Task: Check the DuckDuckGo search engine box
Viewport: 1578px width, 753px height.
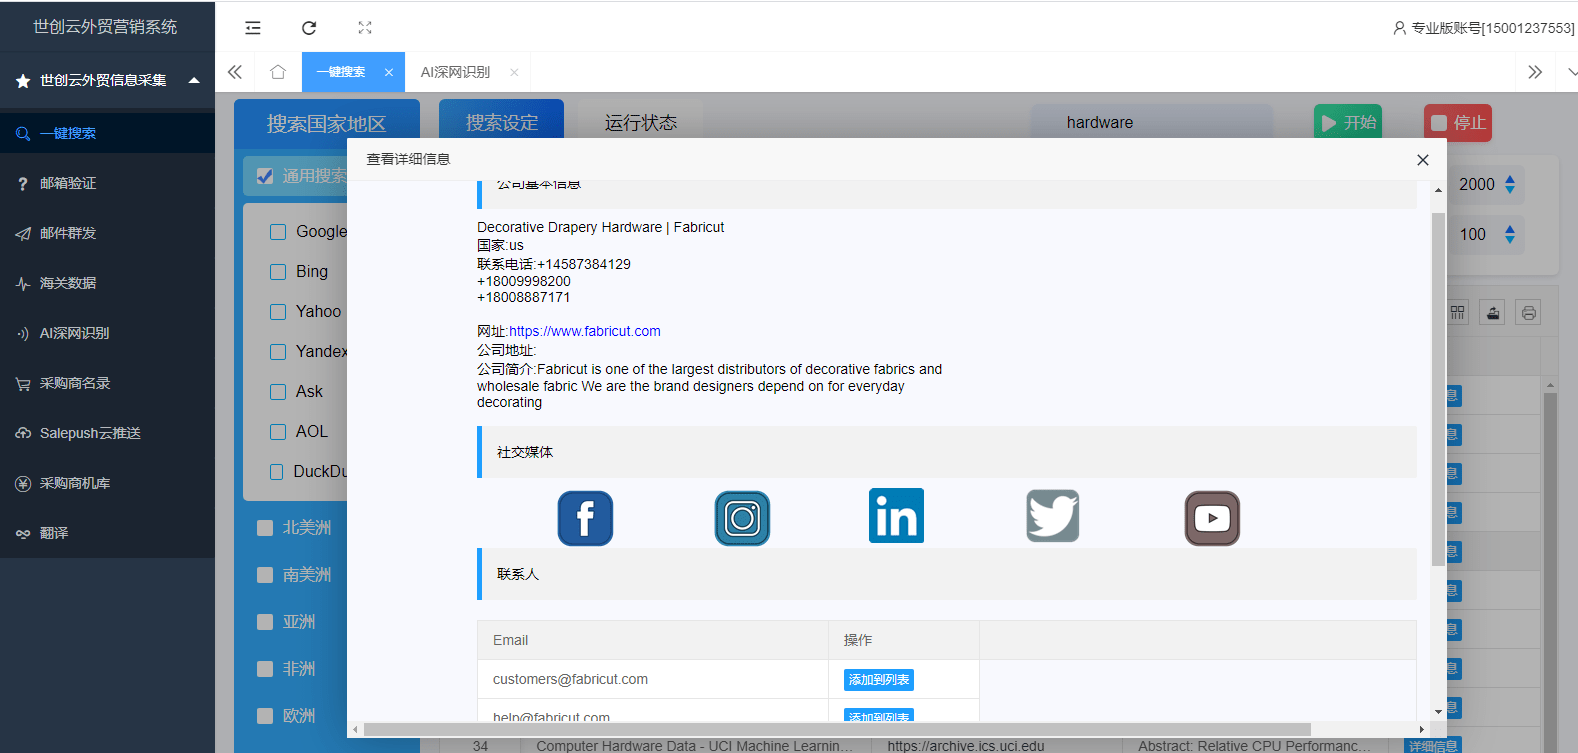Action: click(277, 472)
